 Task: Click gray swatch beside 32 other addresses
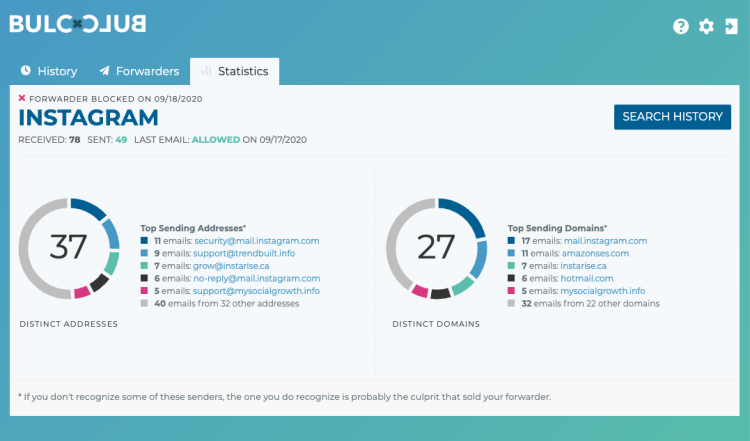tap(144, 303)
